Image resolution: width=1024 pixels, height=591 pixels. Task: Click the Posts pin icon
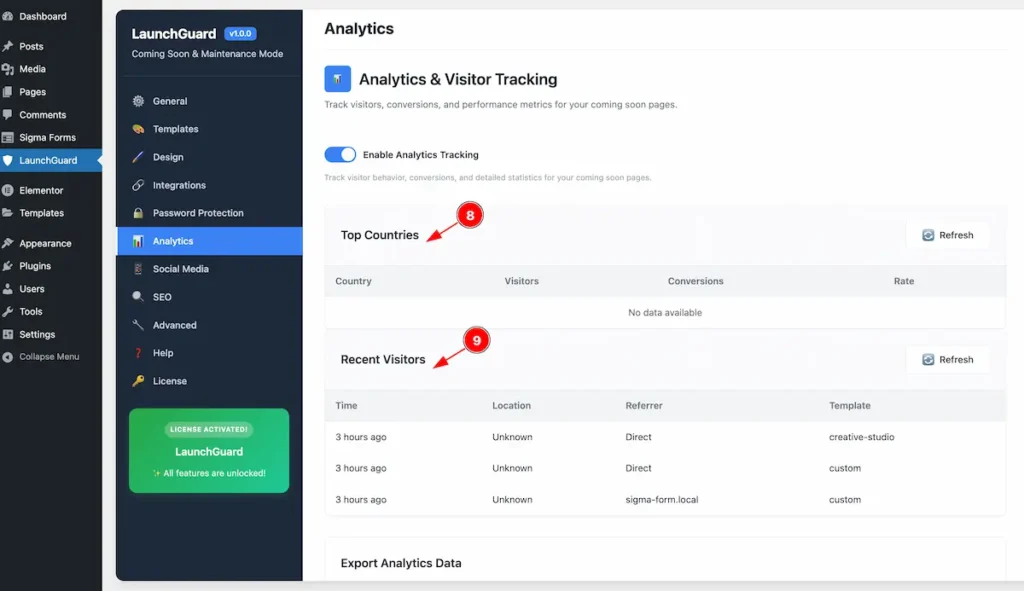click(8, 46)
